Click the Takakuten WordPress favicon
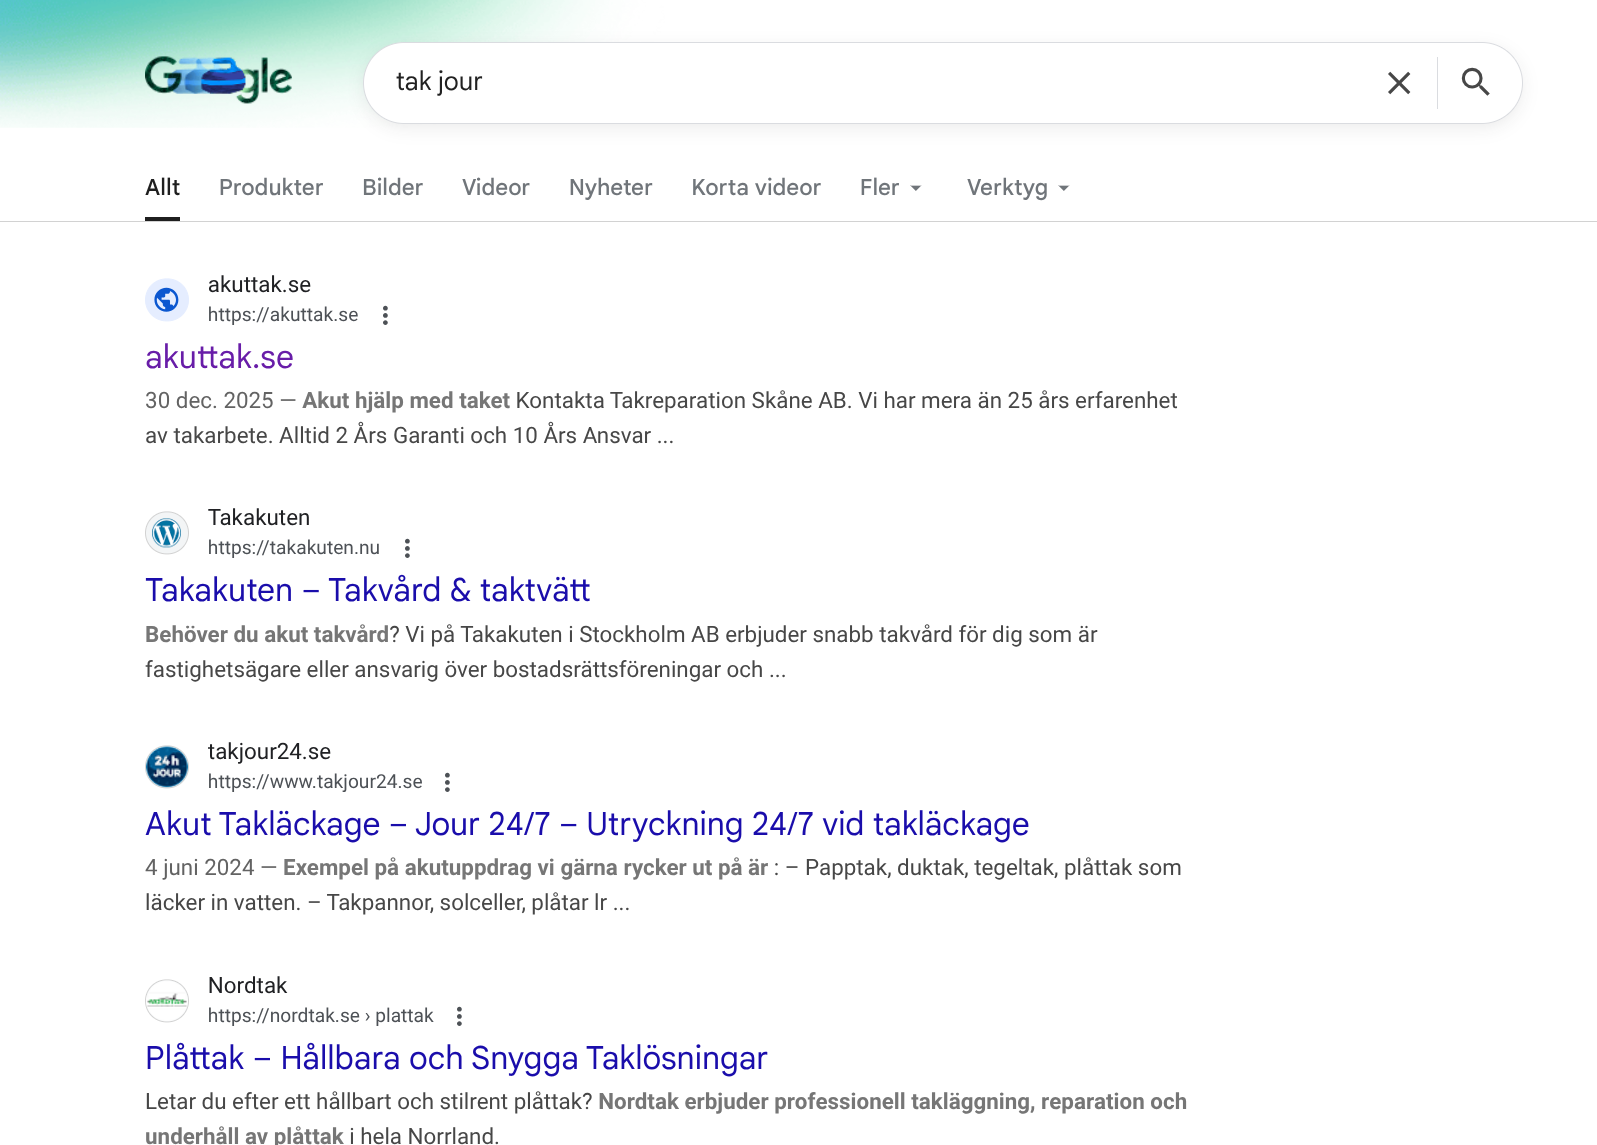Screen dimensions: 1597x1145 click(x=167, y=533)
